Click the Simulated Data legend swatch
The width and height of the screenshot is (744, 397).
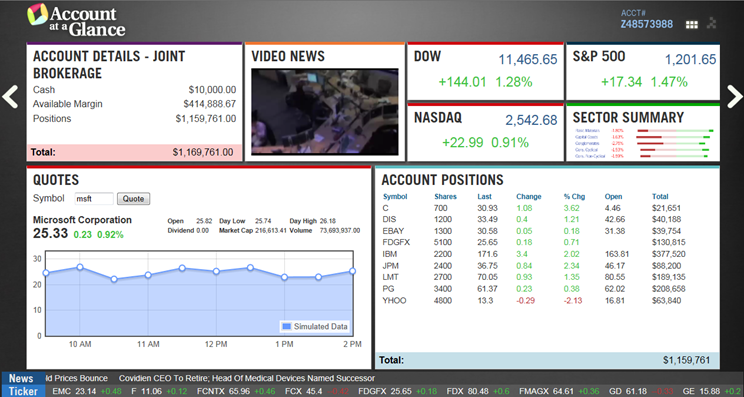(286, 326)
